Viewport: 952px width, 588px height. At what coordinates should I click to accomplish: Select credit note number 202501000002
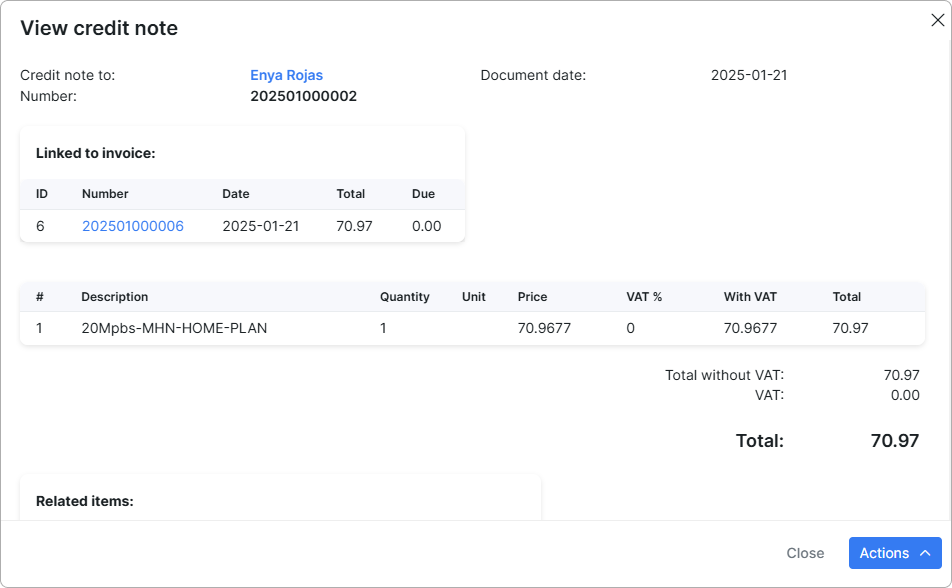tap(304, 96)
